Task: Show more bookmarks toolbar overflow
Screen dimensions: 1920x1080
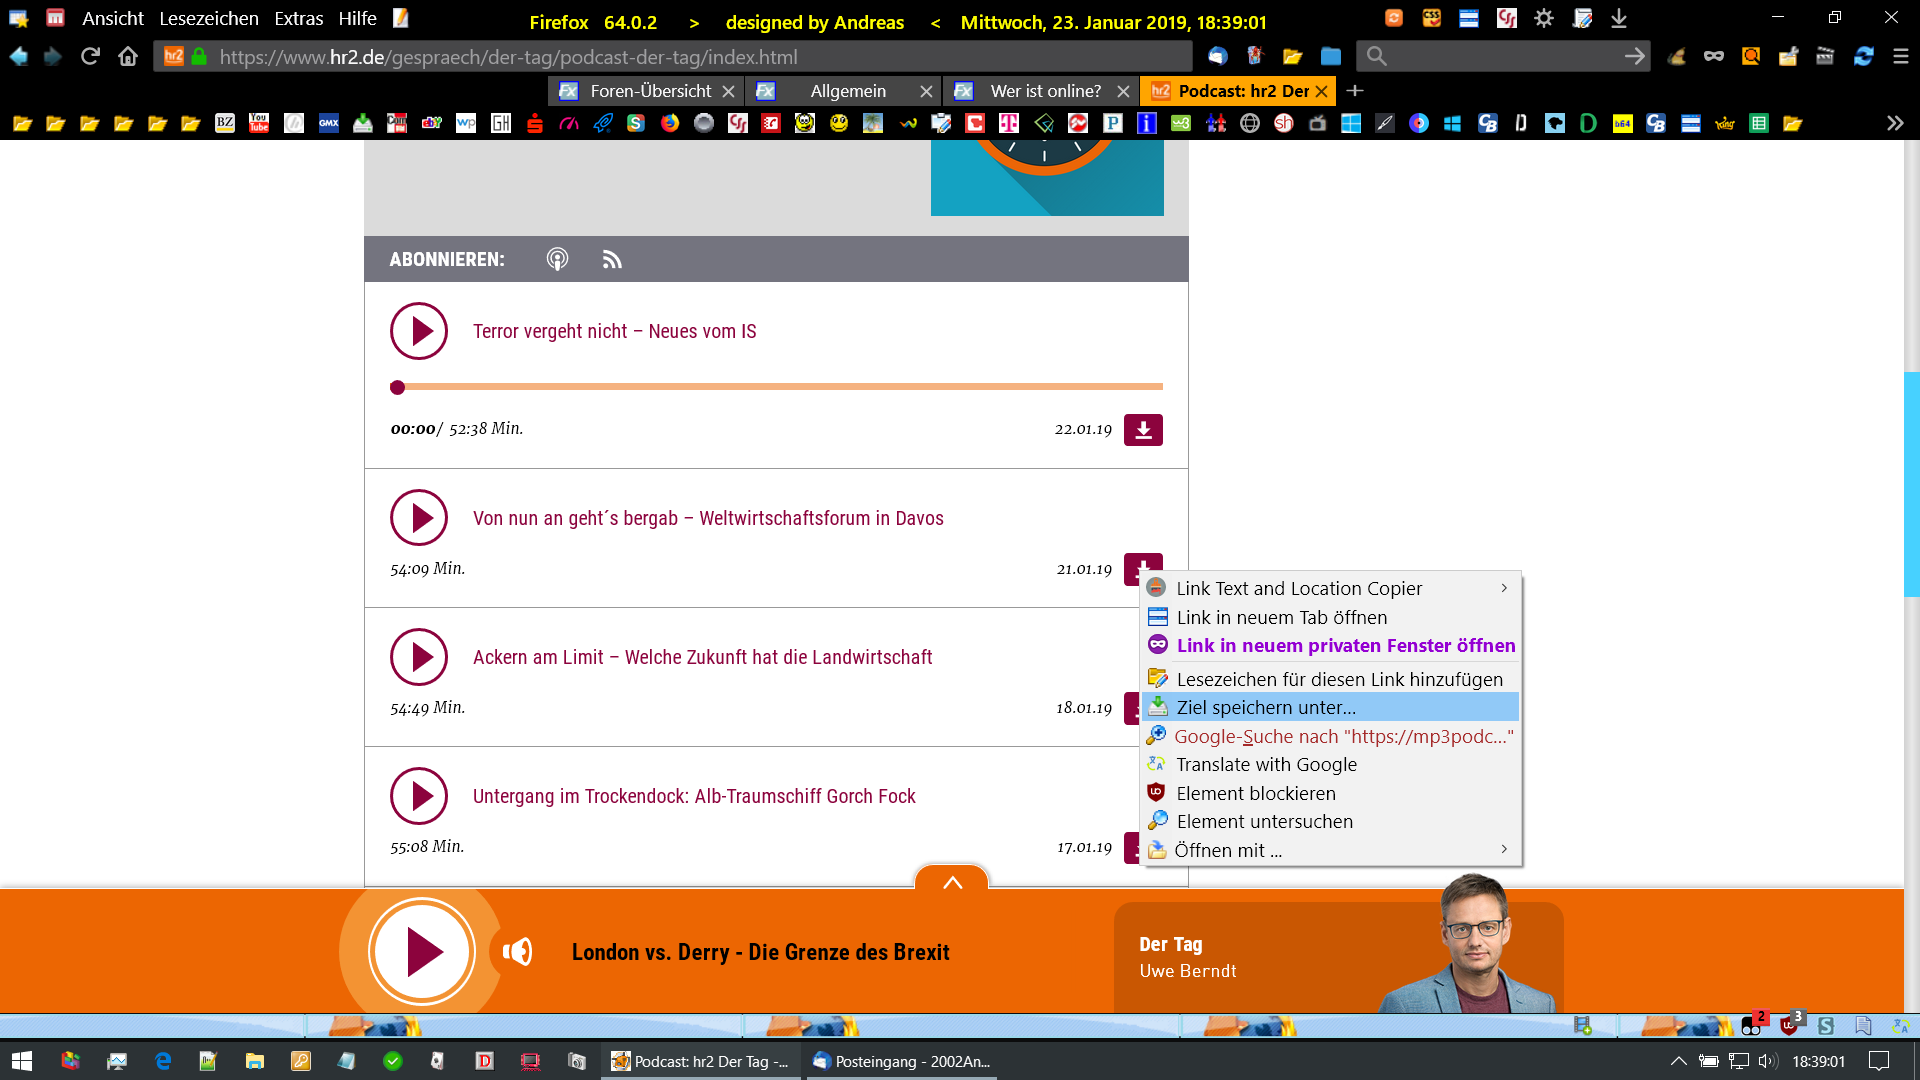Action: [1894, 123]
